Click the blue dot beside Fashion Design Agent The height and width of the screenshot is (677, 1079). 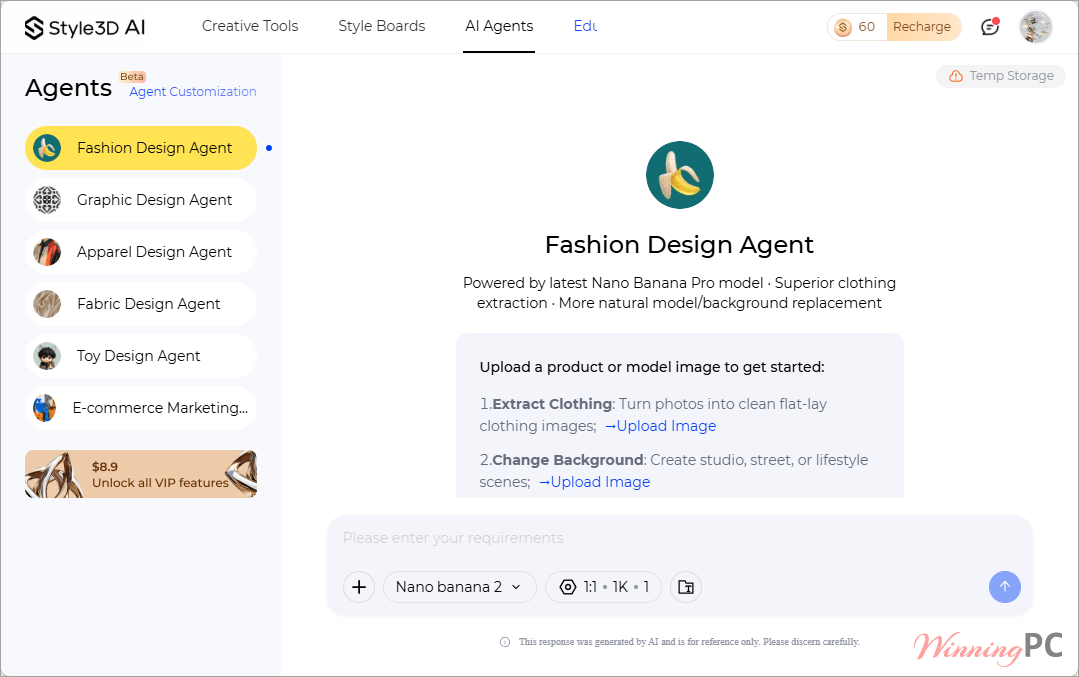tap(269, 148)
